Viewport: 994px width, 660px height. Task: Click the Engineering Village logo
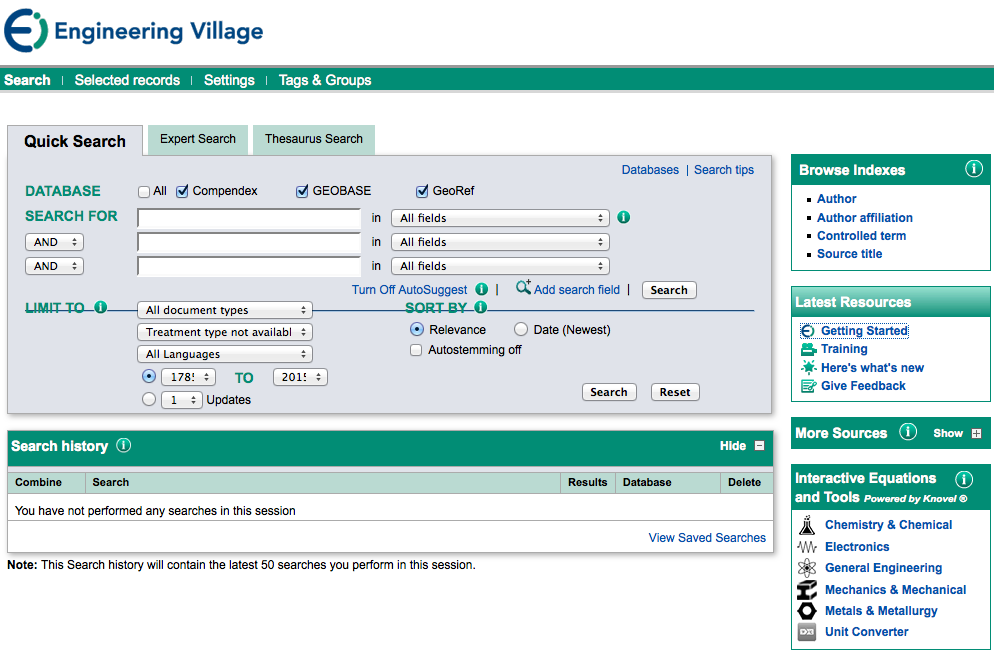coord(134,30)
